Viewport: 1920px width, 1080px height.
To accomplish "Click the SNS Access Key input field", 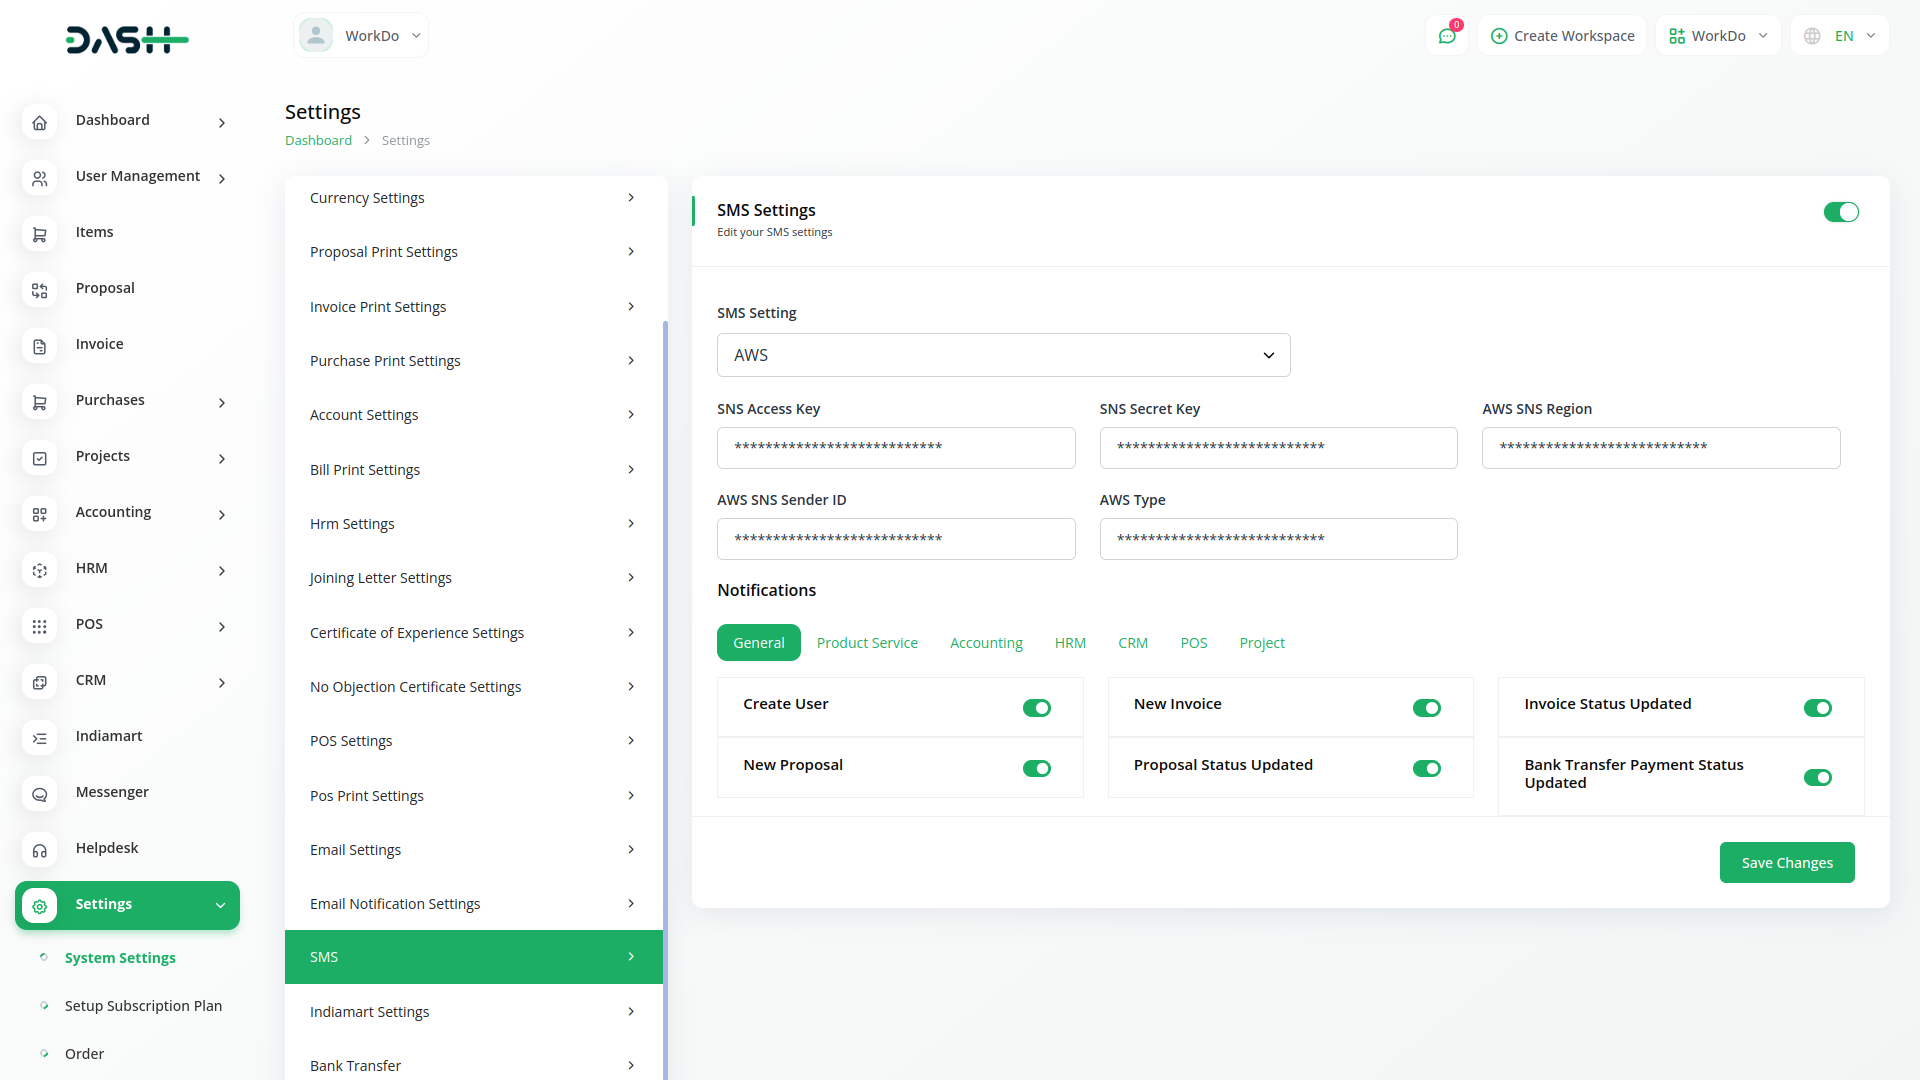I will [x=895, y=447].
